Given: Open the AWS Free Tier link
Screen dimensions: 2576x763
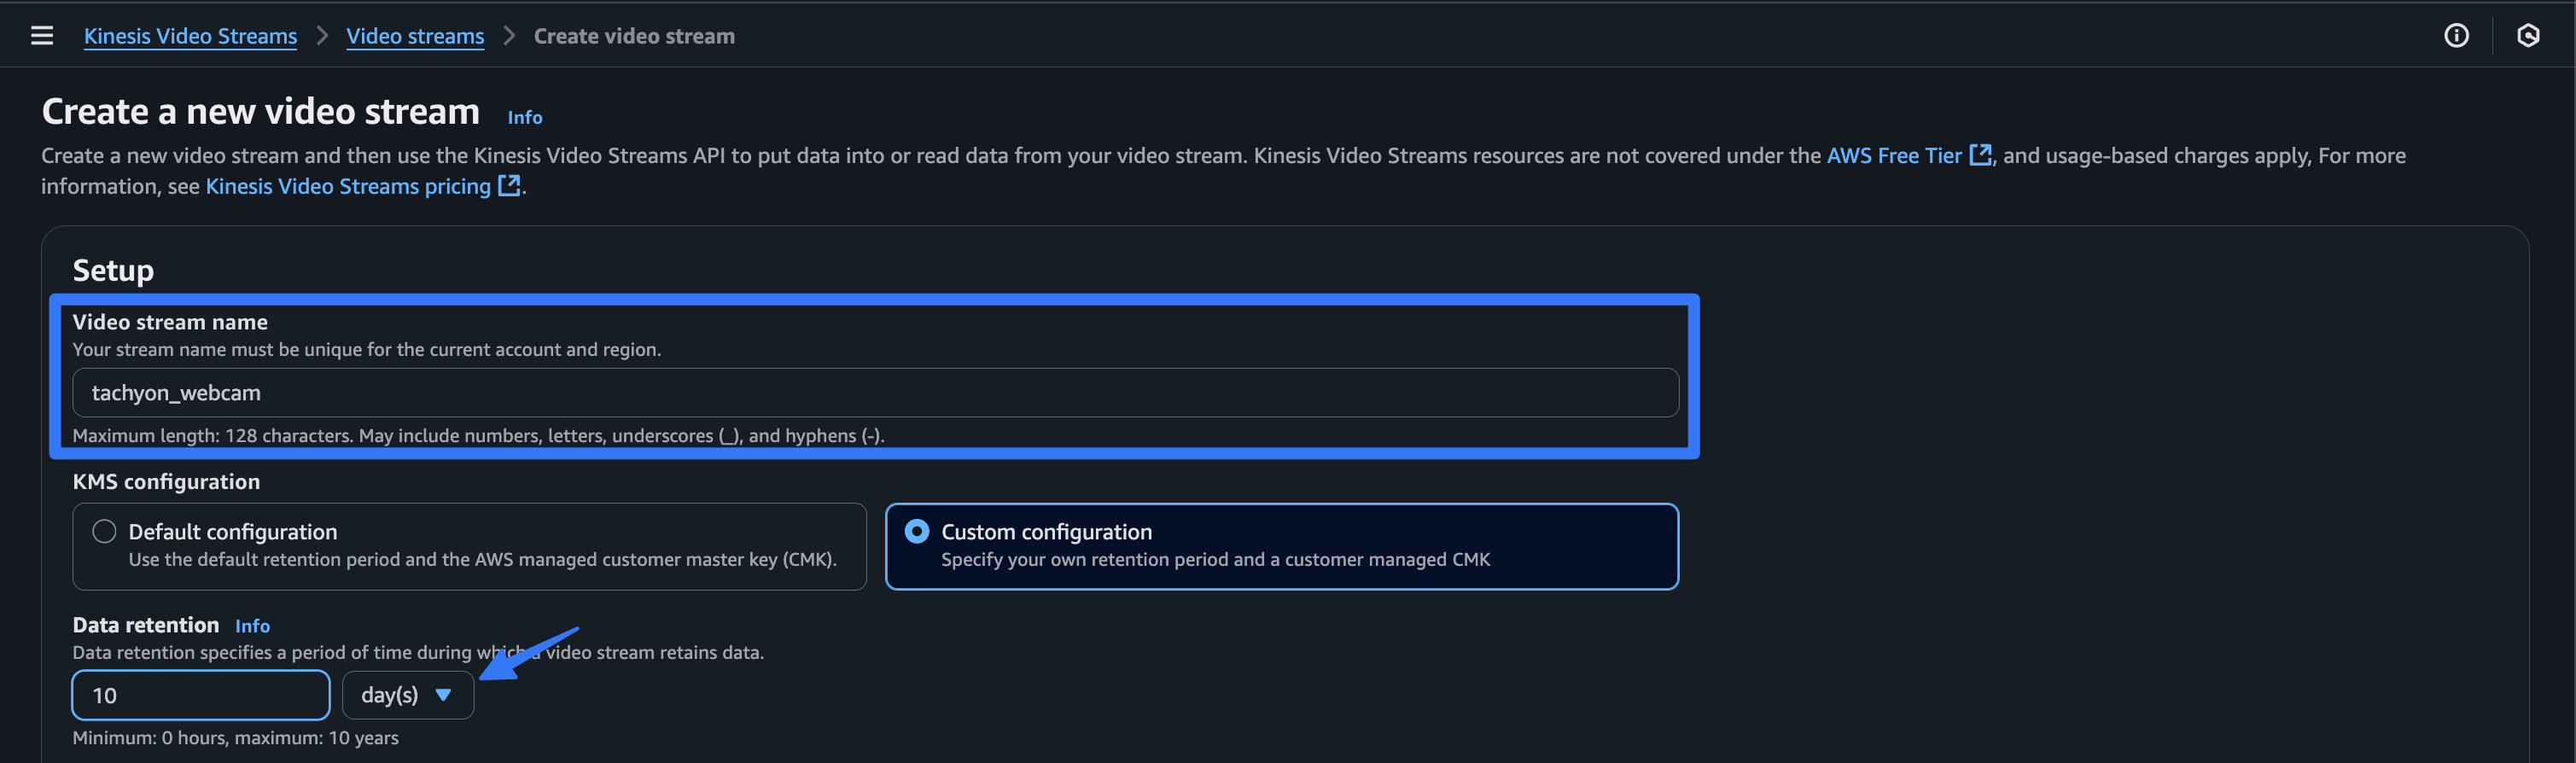Looking at the screenshot, I should click(1893, 155).
